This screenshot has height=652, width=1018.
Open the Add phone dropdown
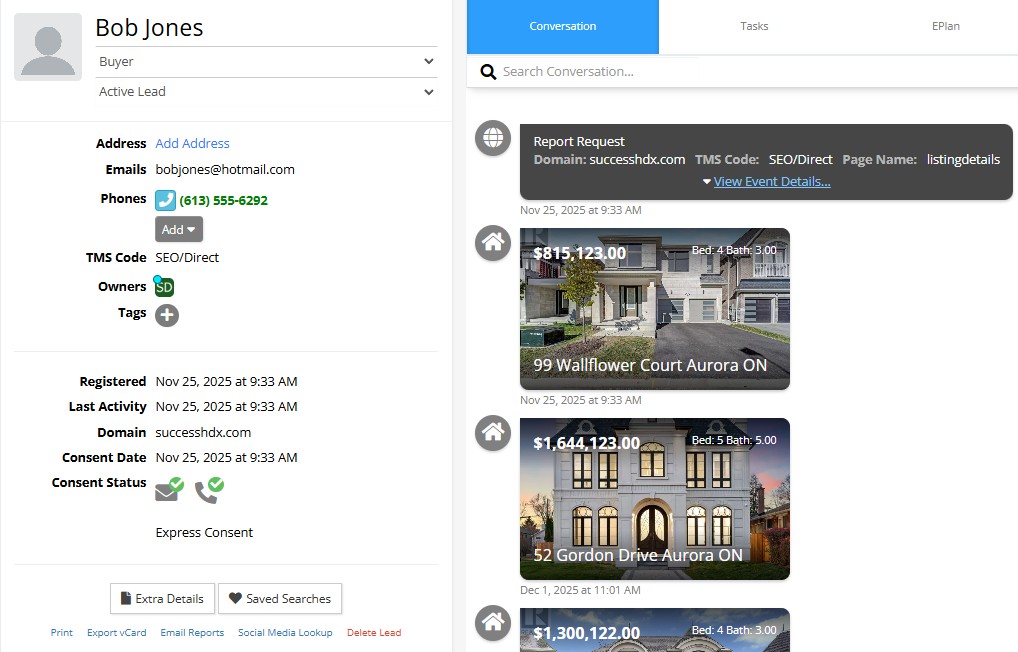click(179, 229)
